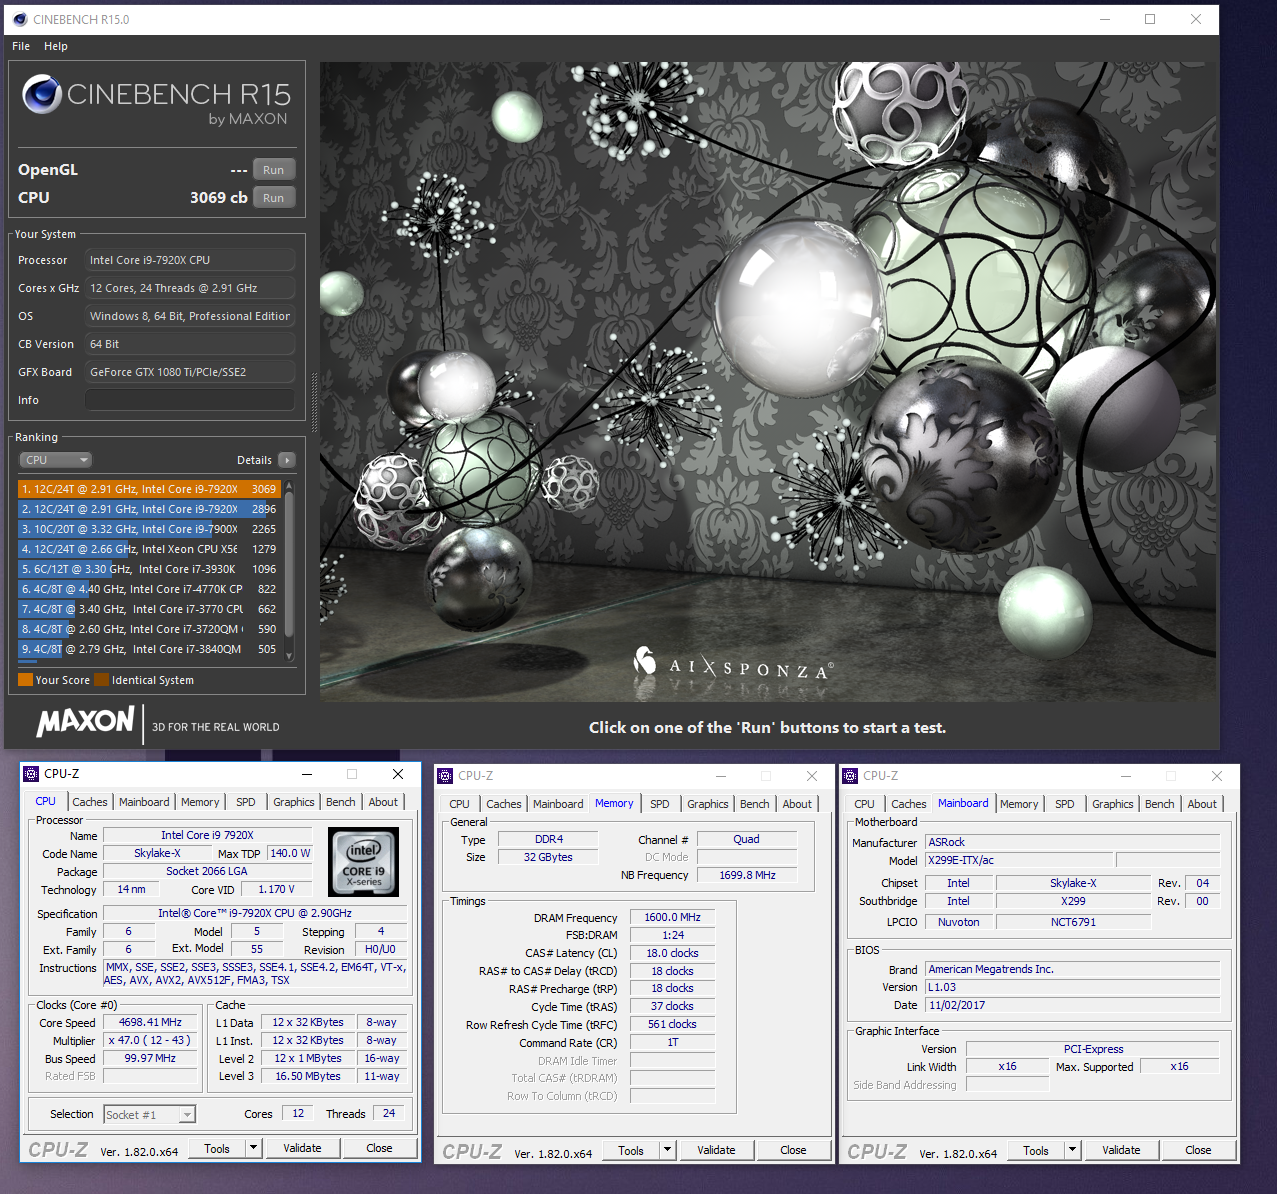Open About tab in right CPU-Z window

(1202, 804)
